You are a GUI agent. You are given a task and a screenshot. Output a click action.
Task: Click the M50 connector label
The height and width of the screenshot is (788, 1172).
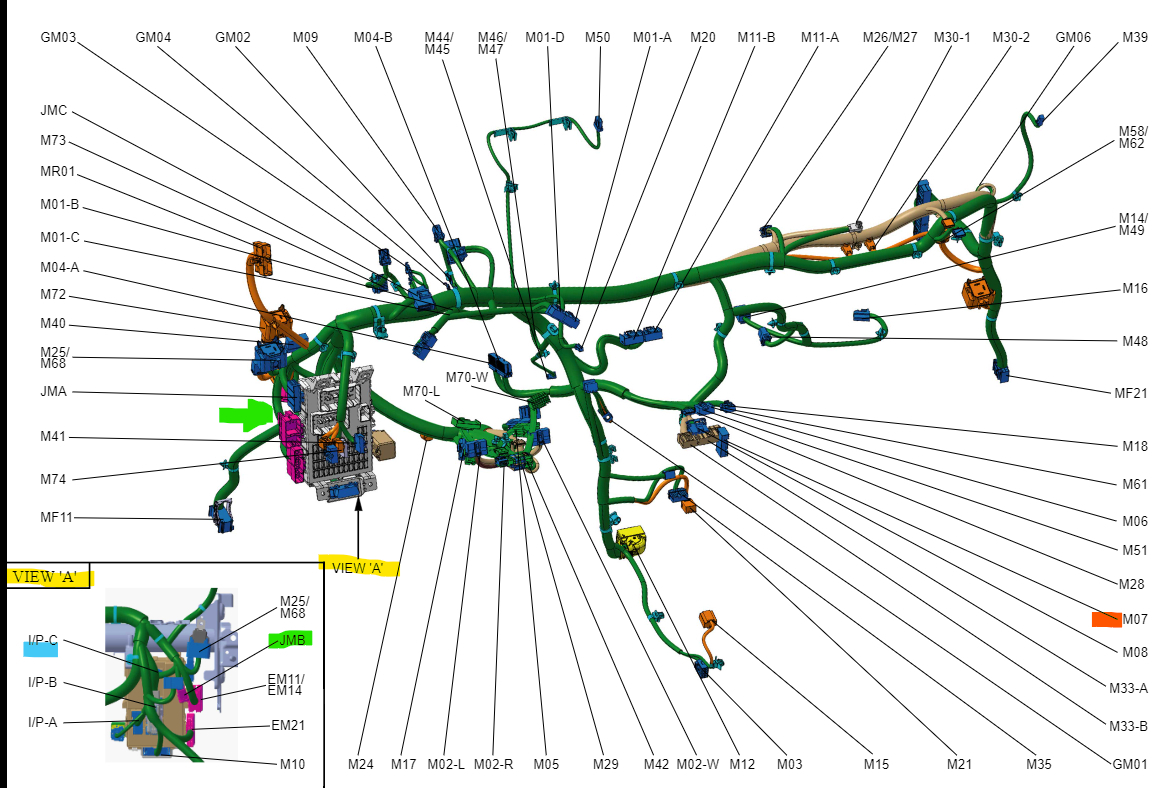tap(597, 37)
